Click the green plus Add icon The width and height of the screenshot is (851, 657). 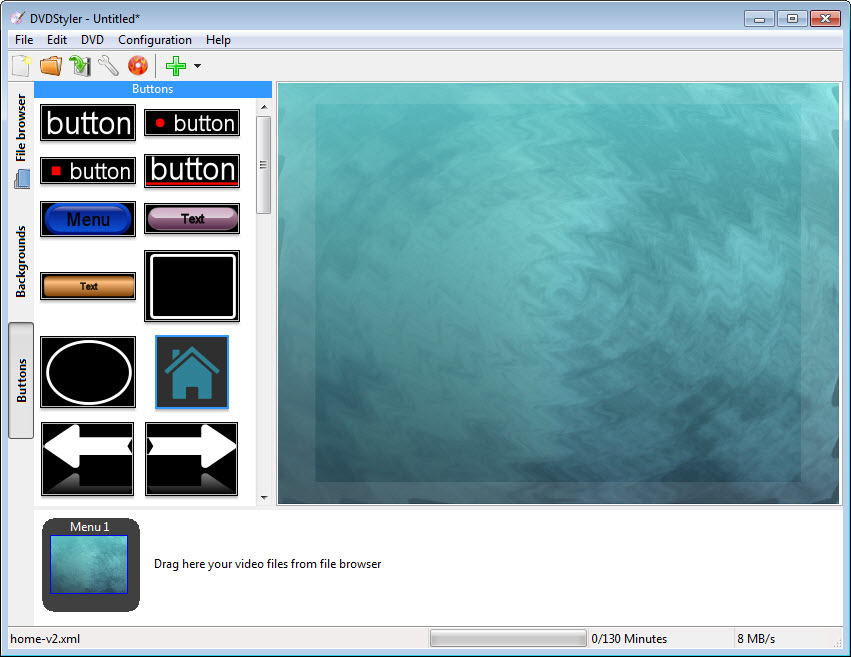click(x=176, y=66)
